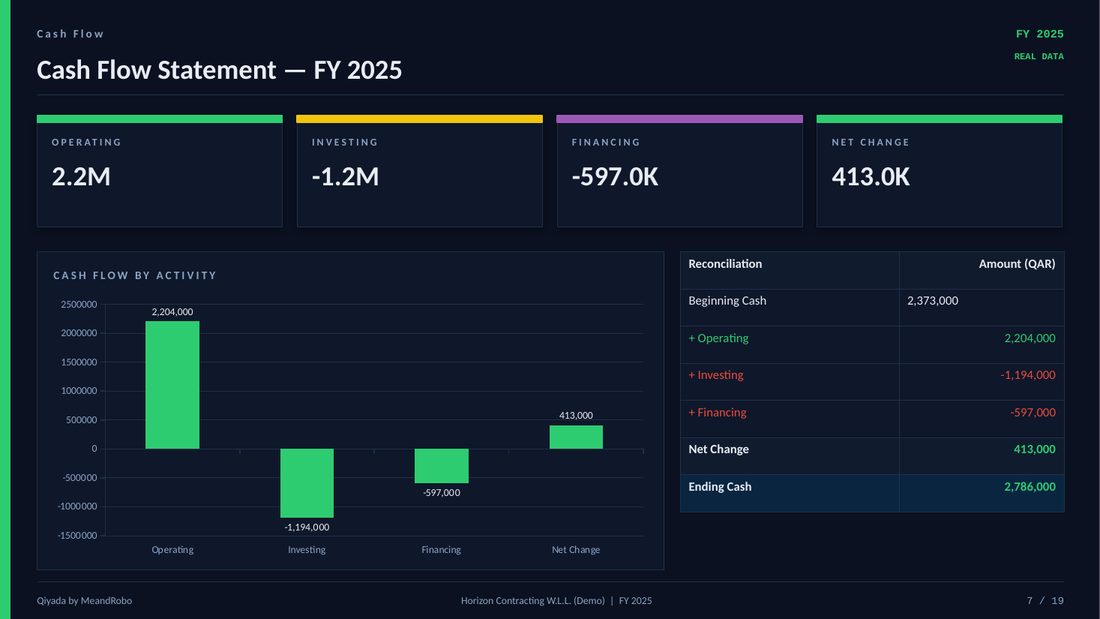1100x619 pixels.
Task: Select the "Net Change" label in the reconciliation table
Action: (718, 449)
